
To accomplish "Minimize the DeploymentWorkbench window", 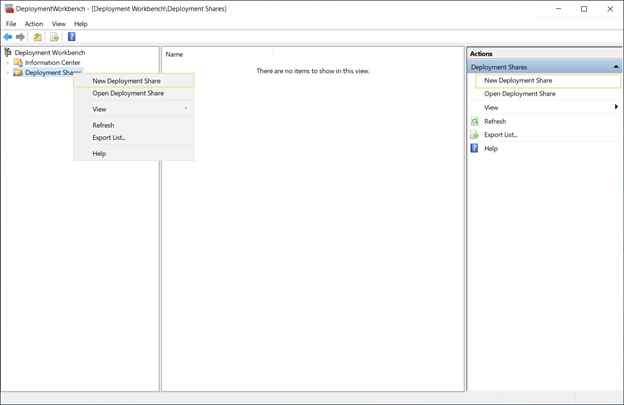I will [558, 9].
